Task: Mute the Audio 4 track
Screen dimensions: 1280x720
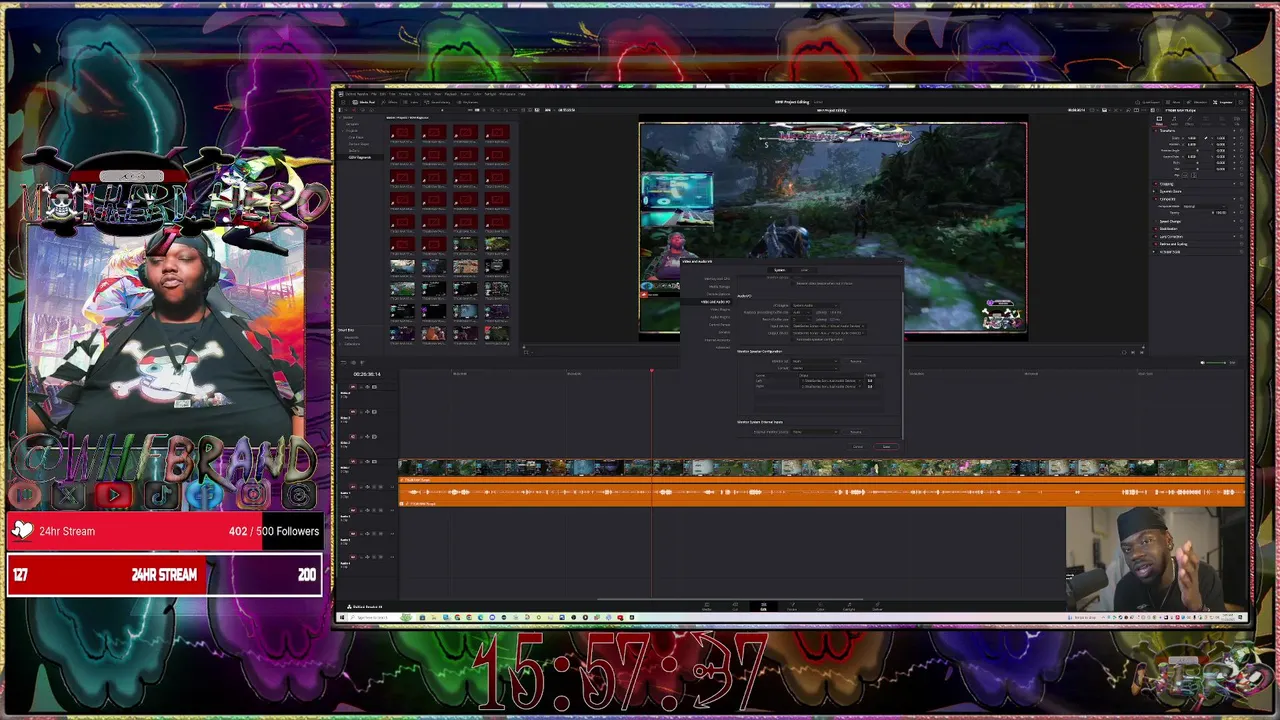Action: coord(381,557)
